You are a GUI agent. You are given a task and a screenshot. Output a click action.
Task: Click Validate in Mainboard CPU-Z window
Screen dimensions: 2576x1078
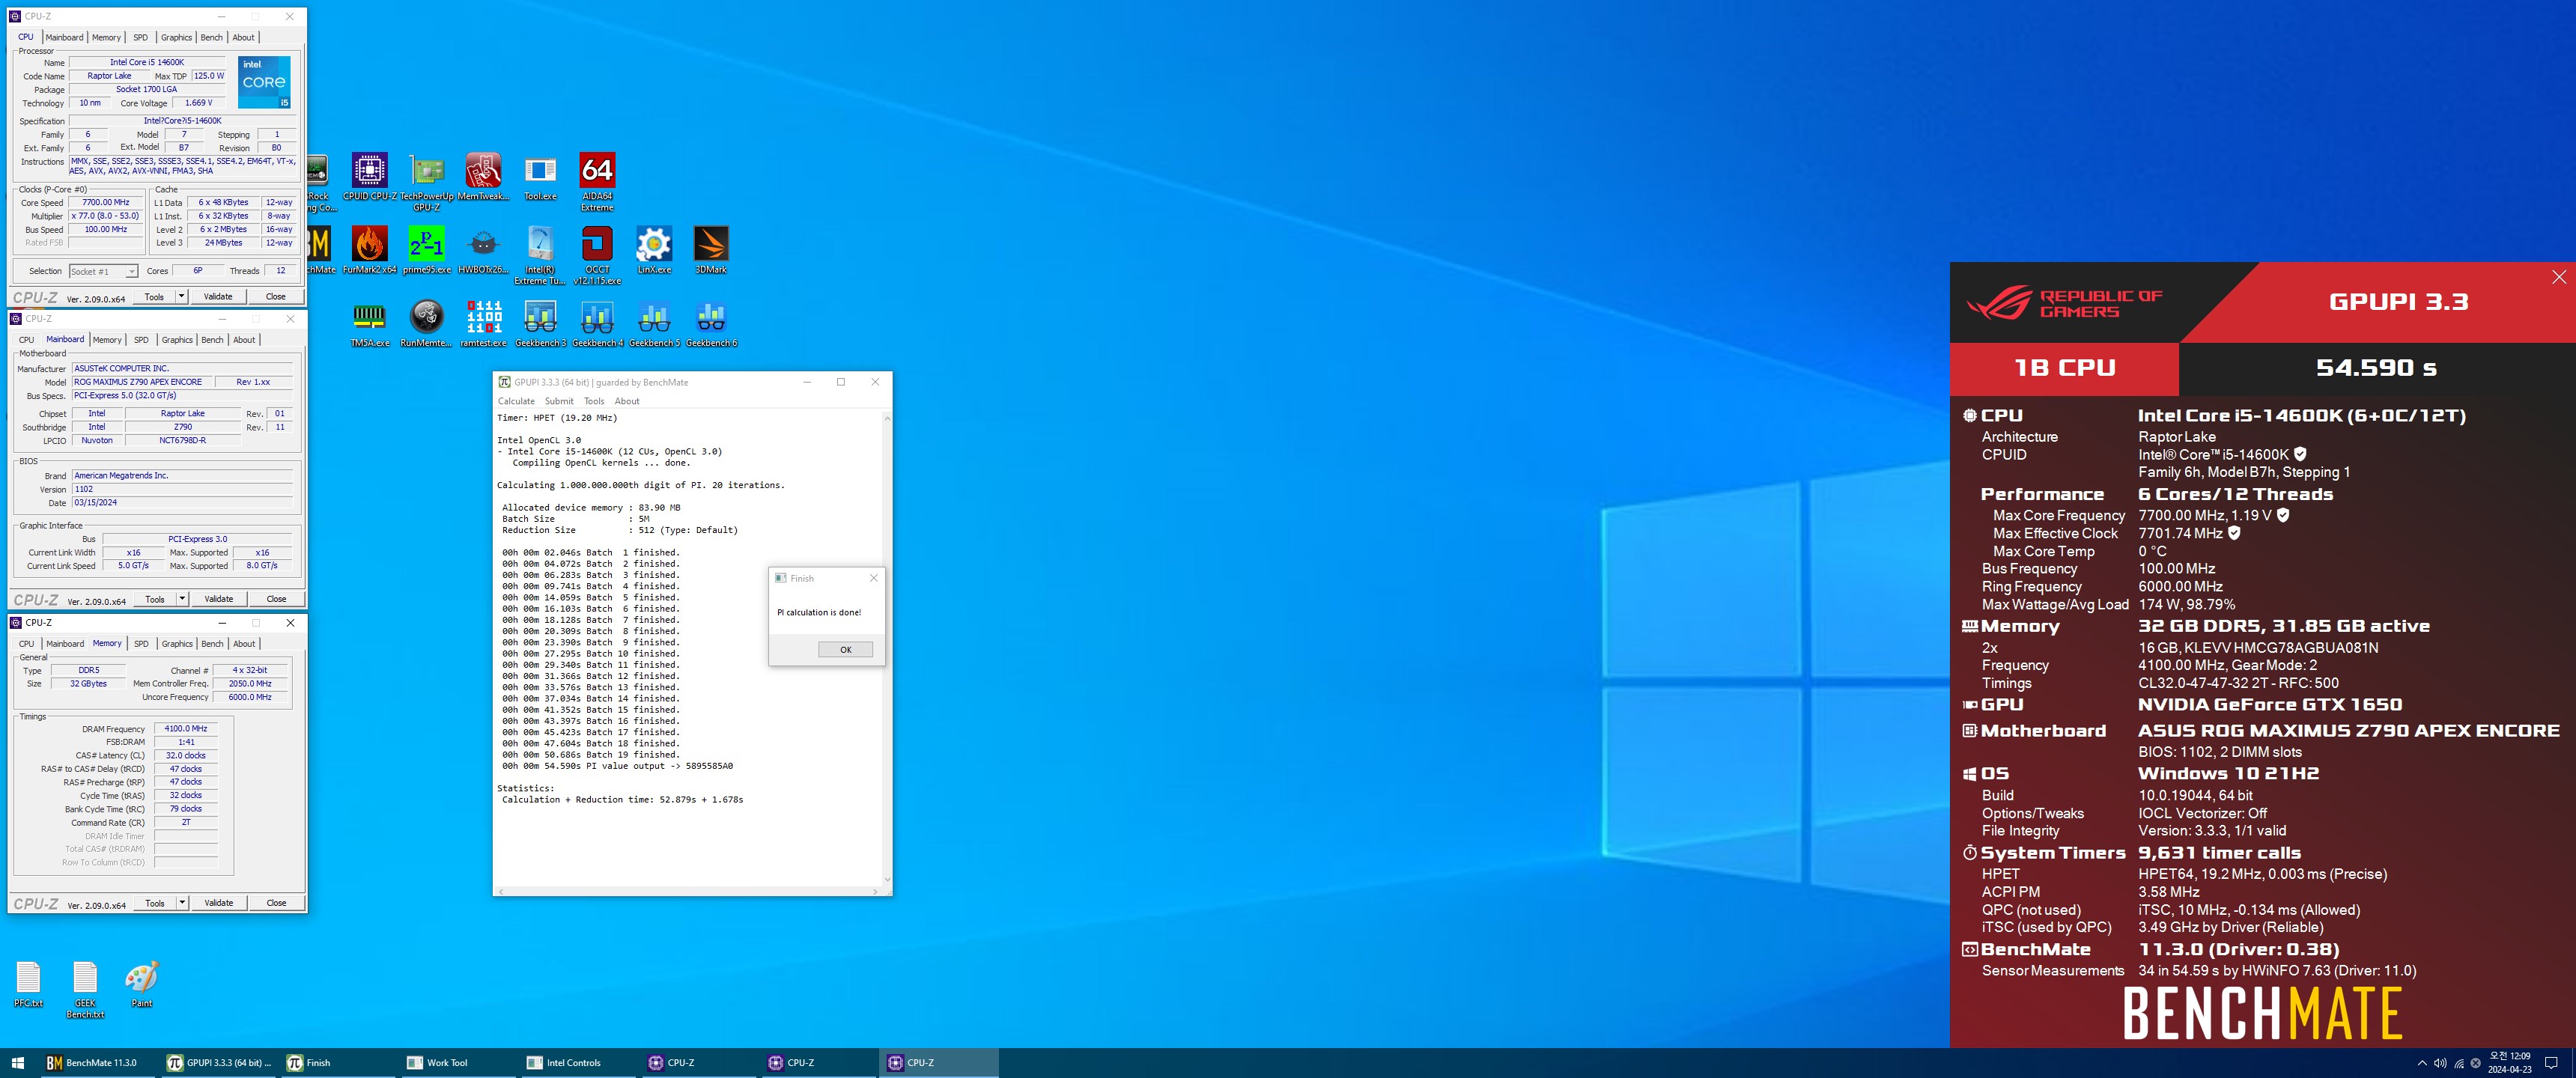click(x=219, y=599)
